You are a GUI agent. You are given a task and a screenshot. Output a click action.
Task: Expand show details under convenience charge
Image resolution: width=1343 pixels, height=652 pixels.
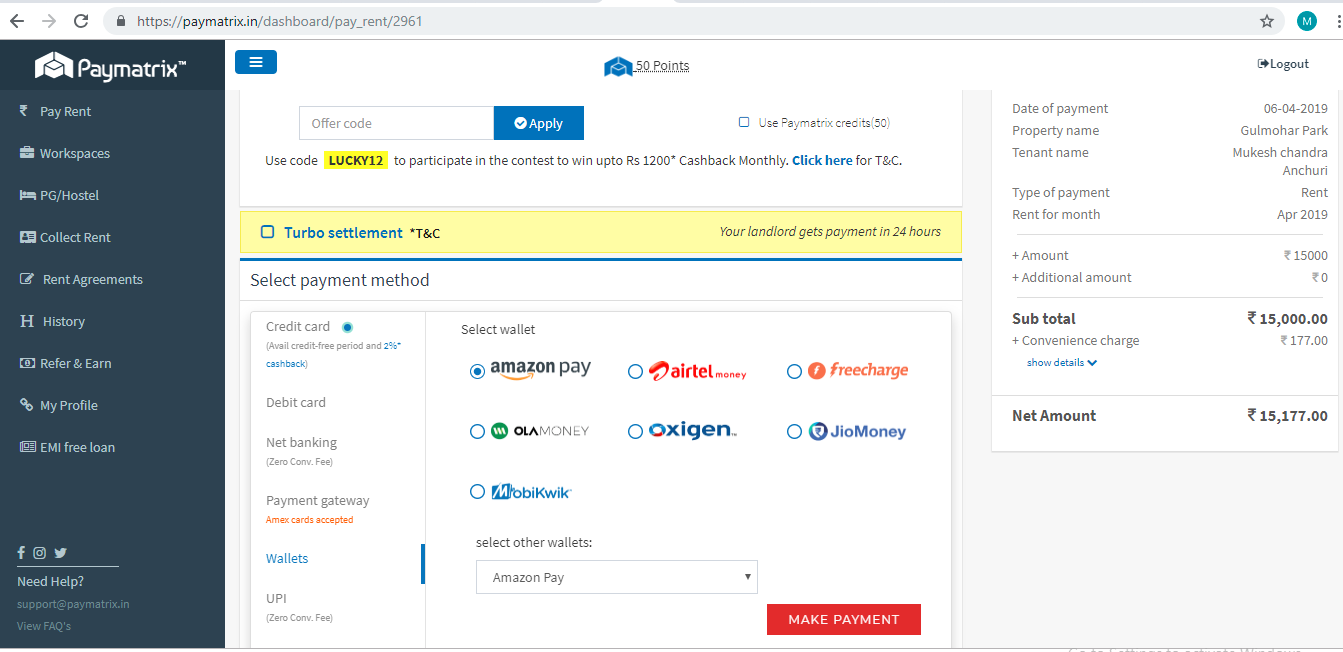click(1062, 362)
